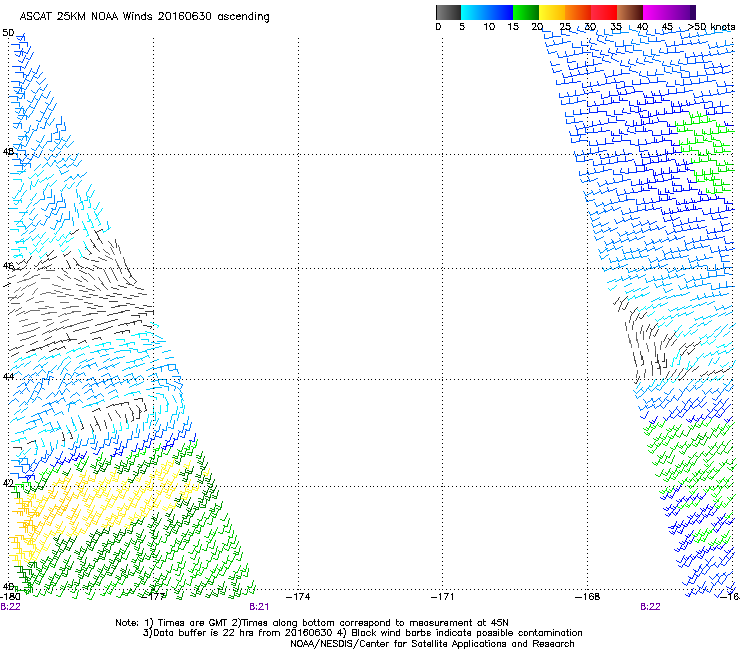Click the green 15-20 knots color segment

[x=526, y=12]
